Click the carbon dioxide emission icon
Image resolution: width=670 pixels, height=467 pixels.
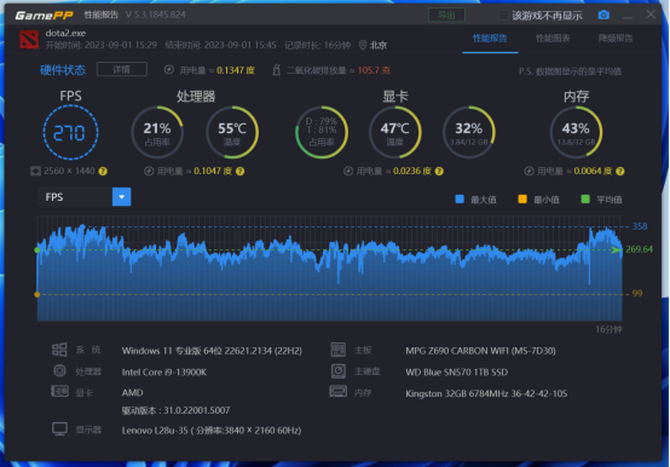276,70
